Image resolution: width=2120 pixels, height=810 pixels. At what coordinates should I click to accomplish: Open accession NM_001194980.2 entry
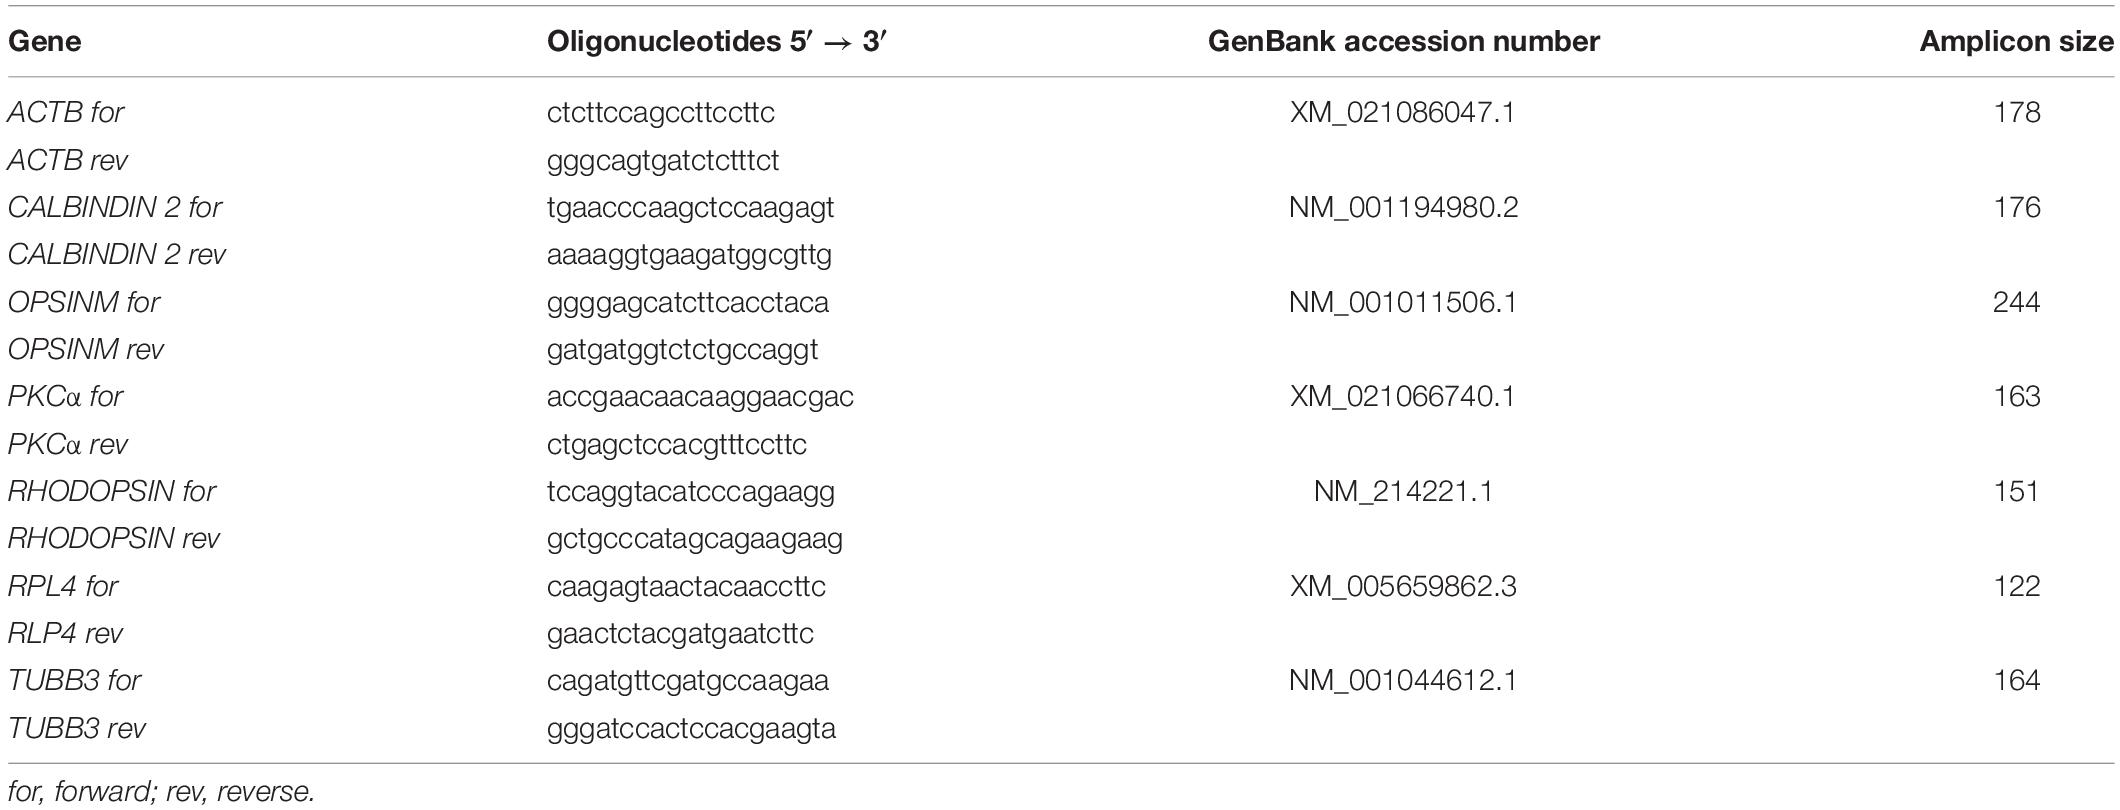click(x=1403, y=207)
